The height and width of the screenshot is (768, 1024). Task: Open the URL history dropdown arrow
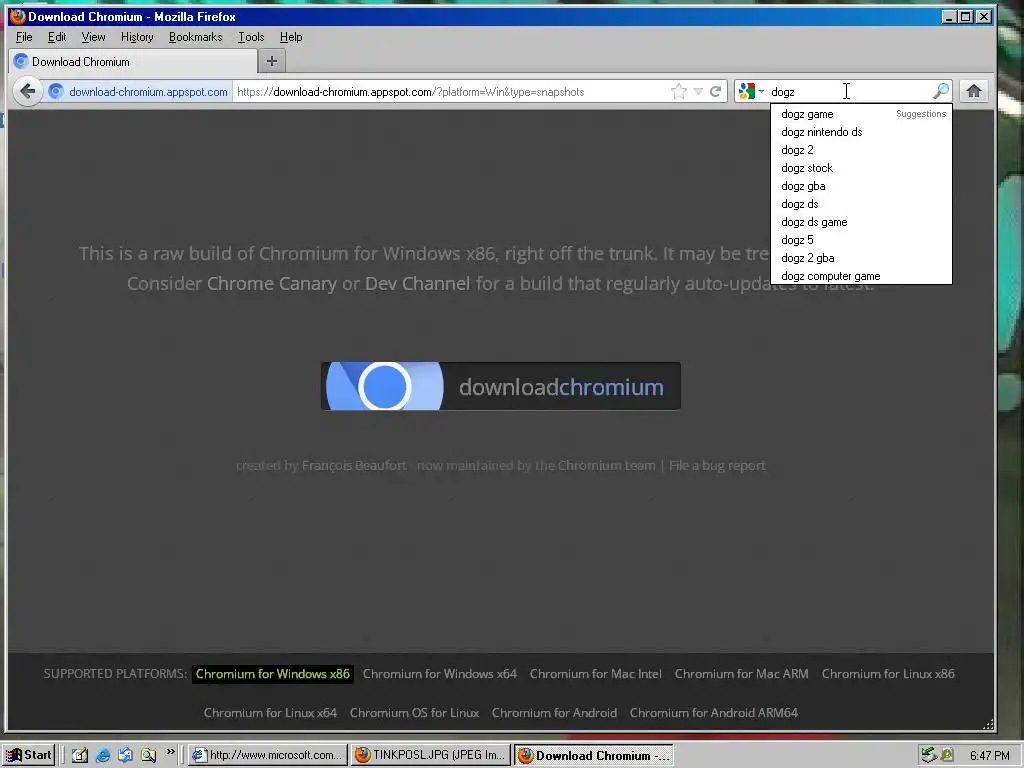tap(698, 91)
